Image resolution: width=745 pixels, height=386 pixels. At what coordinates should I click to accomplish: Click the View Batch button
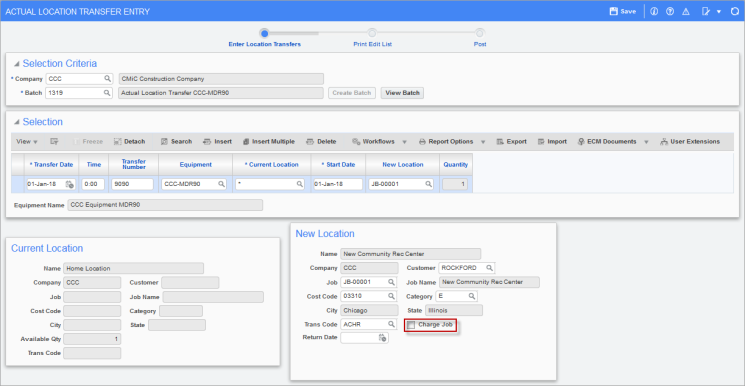[402, 93]
